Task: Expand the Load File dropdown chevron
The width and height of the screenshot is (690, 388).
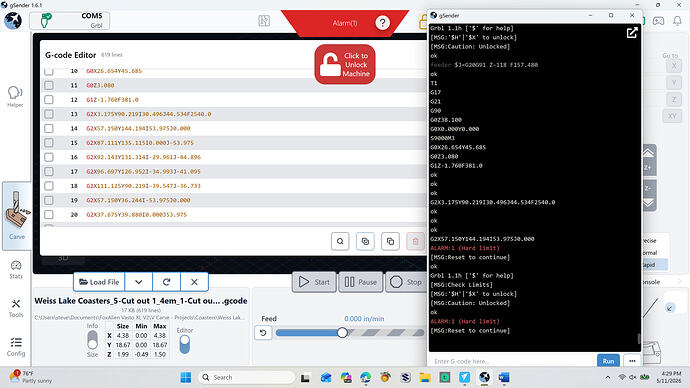Action: 139,282
